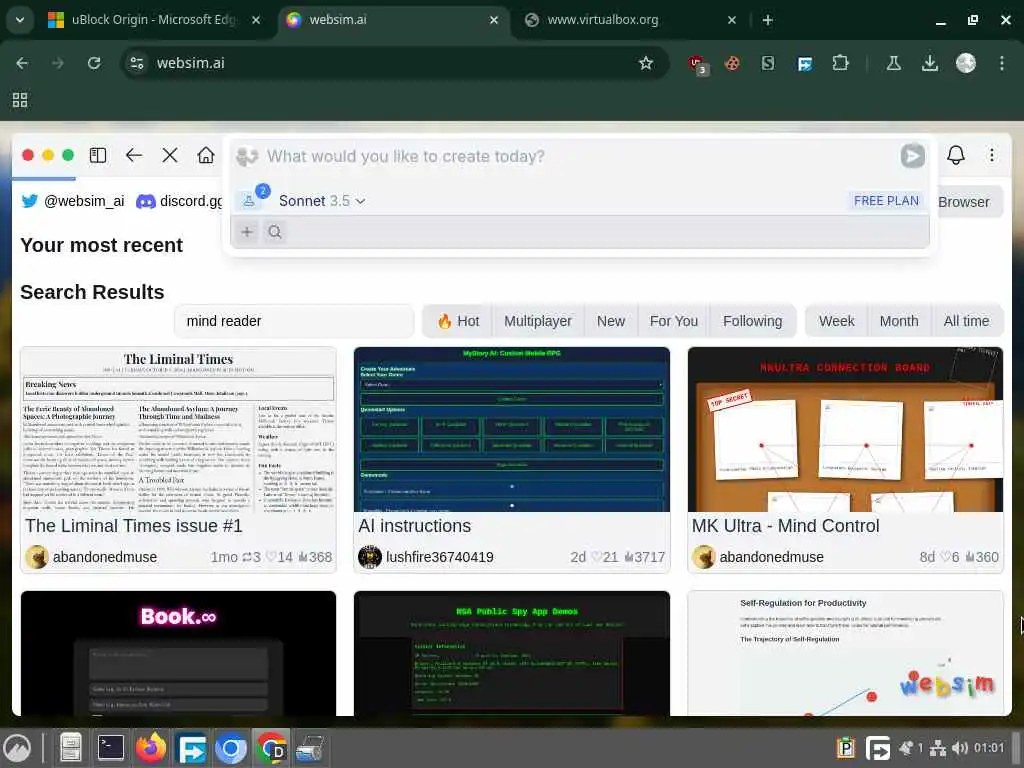Viewport: 1024px width, 768px height.
Task: Open the AI instructions project thumbnail
Action: [511, 430]
